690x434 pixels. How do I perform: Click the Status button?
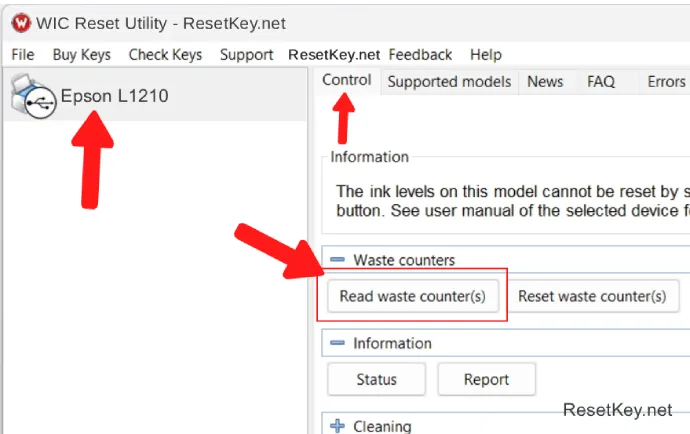coord(376,379)
